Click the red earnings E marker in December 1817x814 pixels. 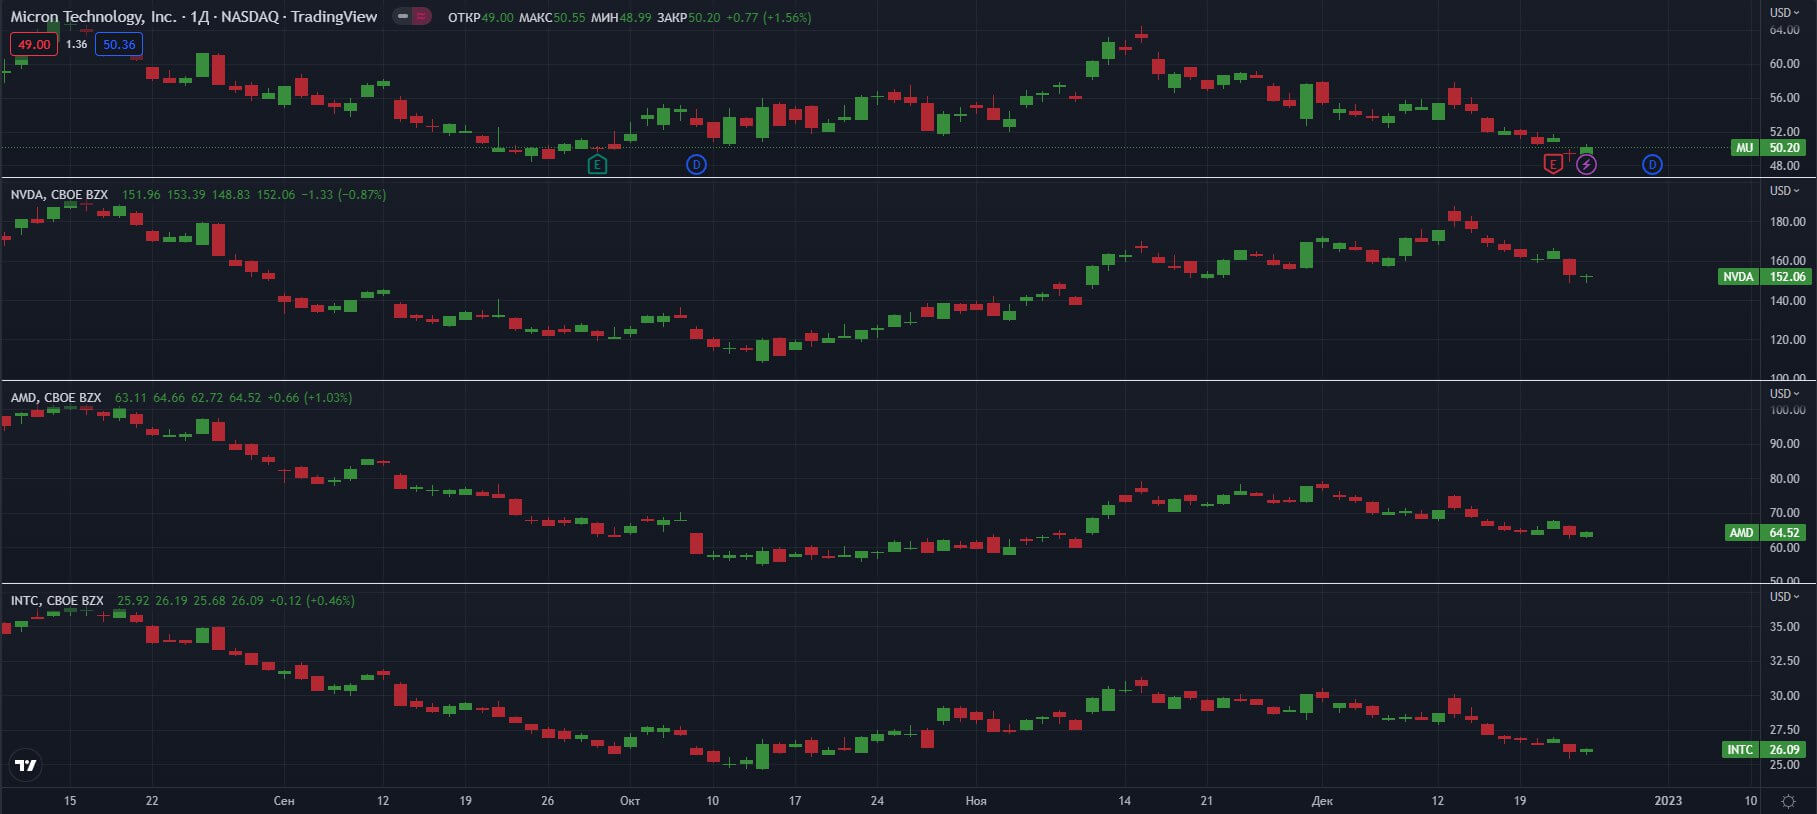[x=1553, y=164]
